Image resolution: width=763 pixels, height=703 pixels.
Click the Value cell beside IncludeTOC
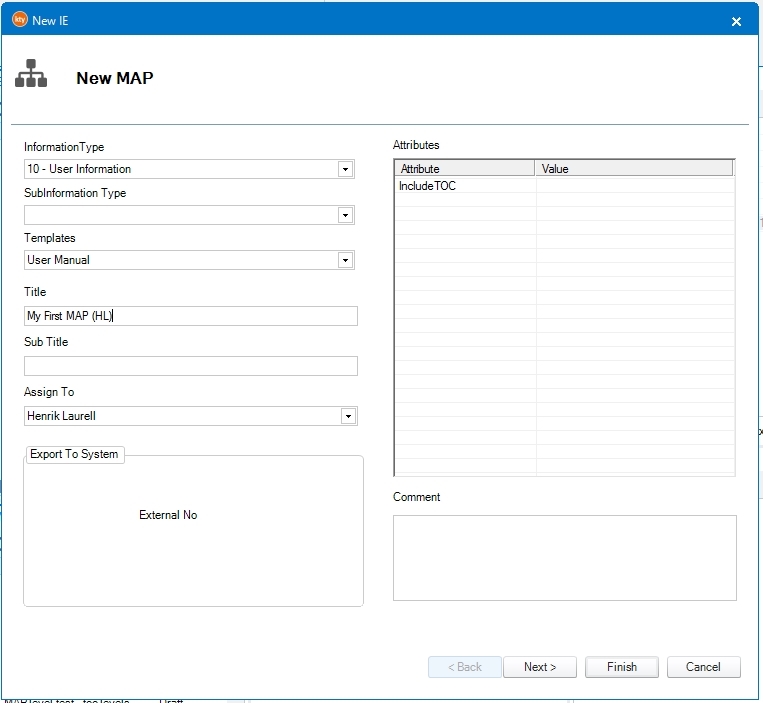tap(634, 186)
